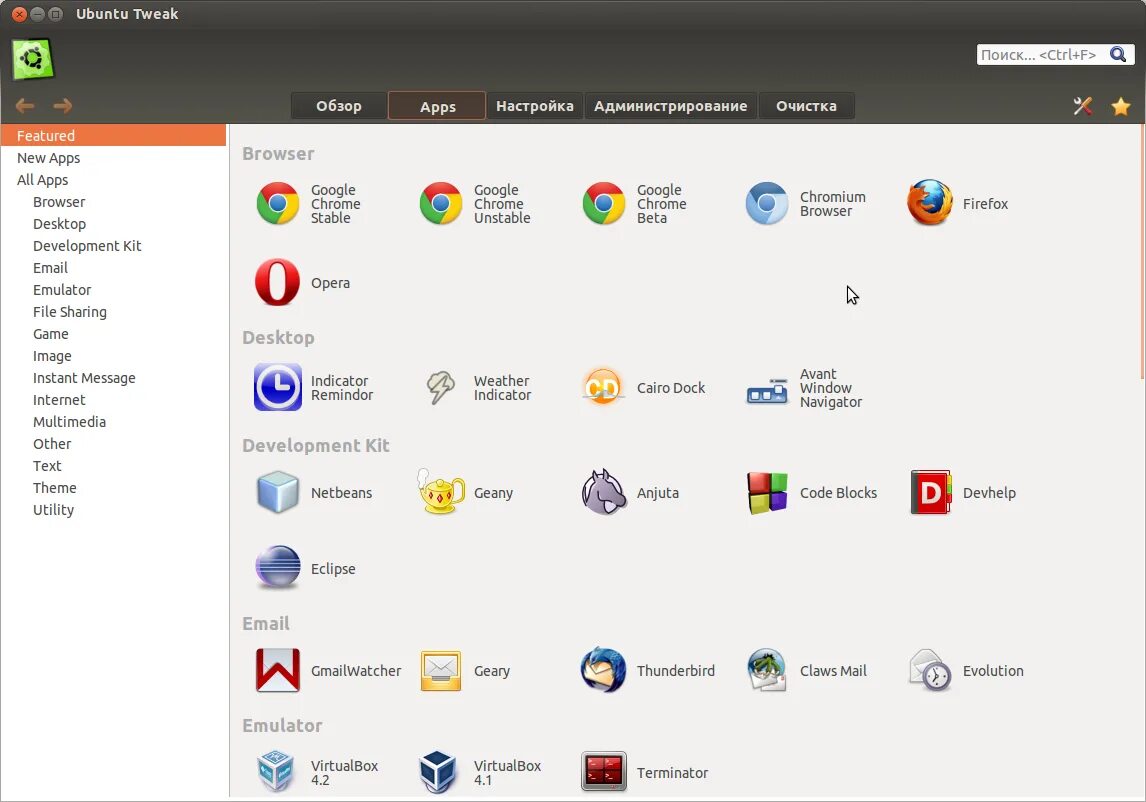Screen dimensions: 1146x802
Task: Click the favorites star icon
Action: point(1120,107)
